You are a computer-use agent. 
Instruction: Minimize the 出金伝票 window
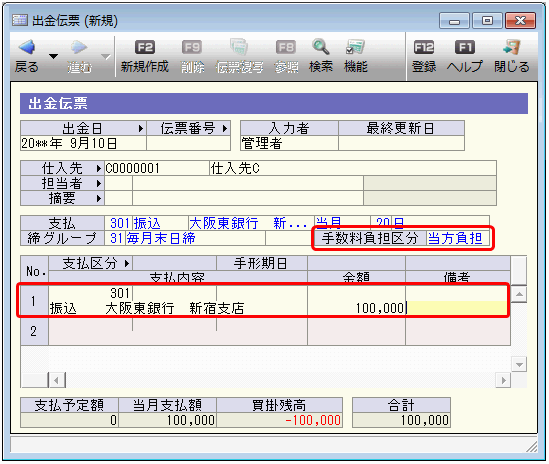[454, 21]
